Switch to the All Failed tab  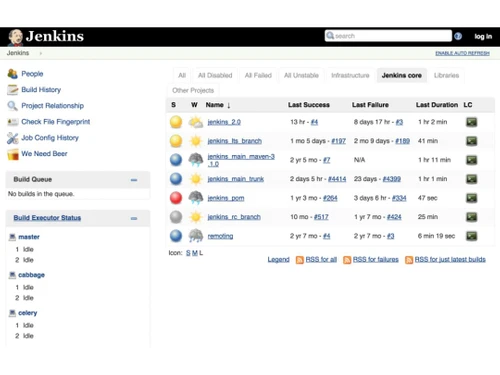[258, 75]
